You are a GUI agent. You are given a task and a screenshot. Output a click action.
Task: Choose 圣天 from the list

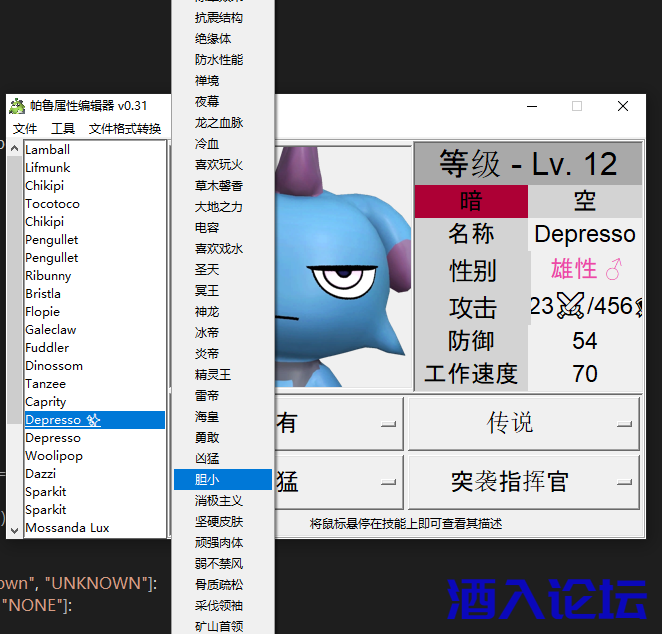pyautogui.click(x=223, y=269)
